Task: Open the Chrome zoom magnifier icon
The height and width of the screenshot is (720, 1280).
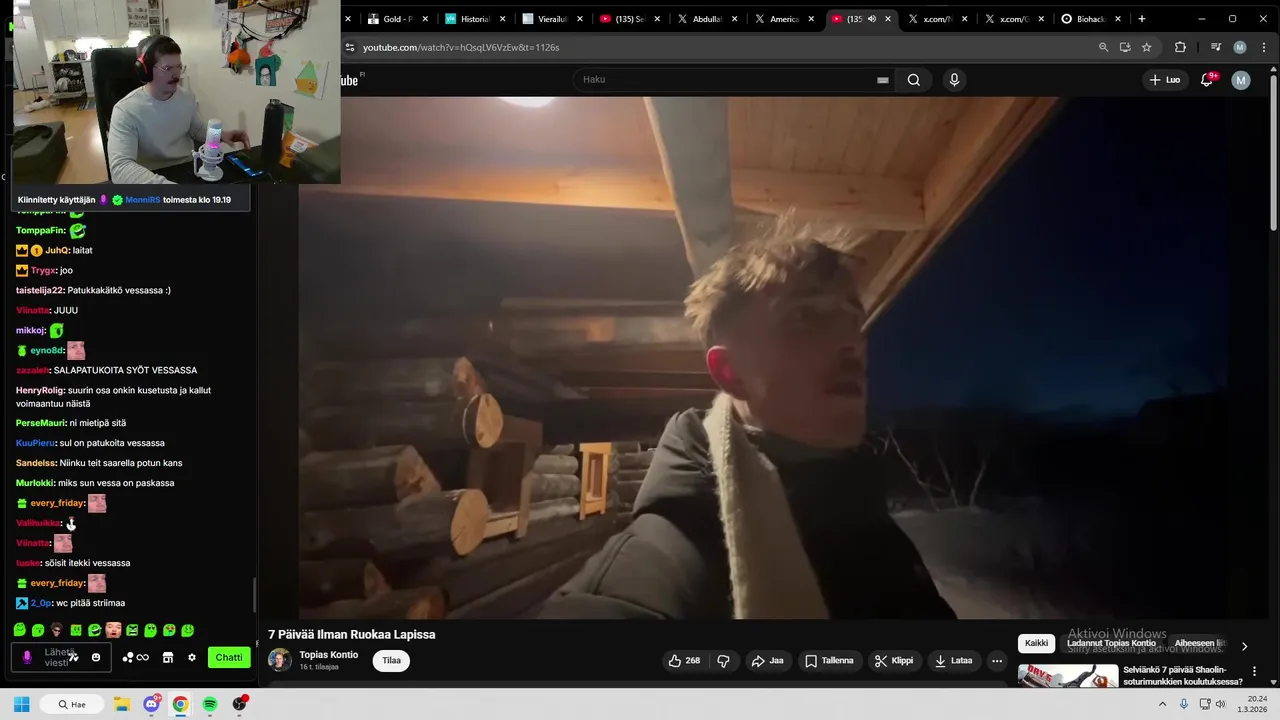Action: 1103,47
